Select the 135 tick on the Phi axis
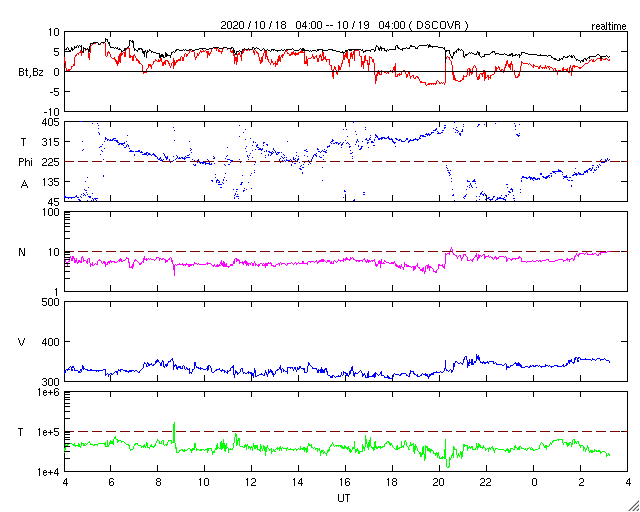 [51, 182]
